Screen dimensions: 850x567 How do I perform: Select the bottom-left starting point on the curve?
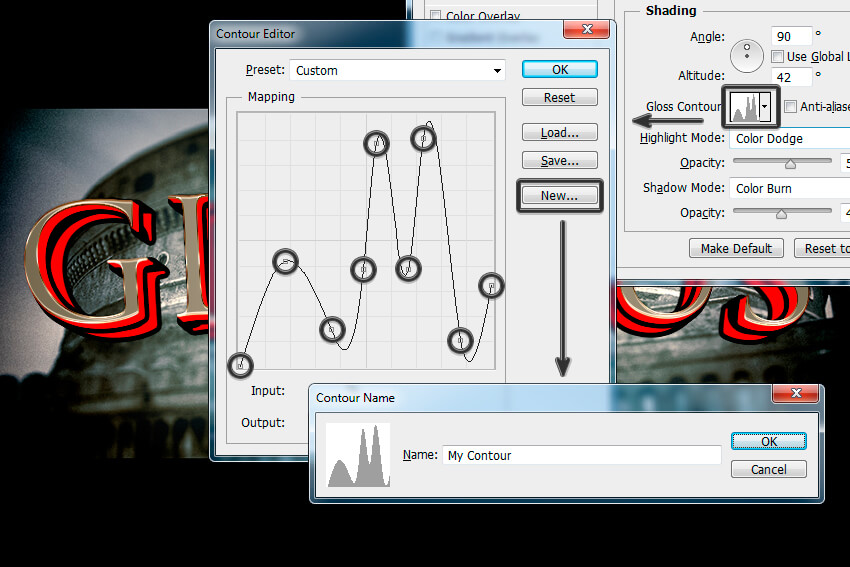[240, 365]
